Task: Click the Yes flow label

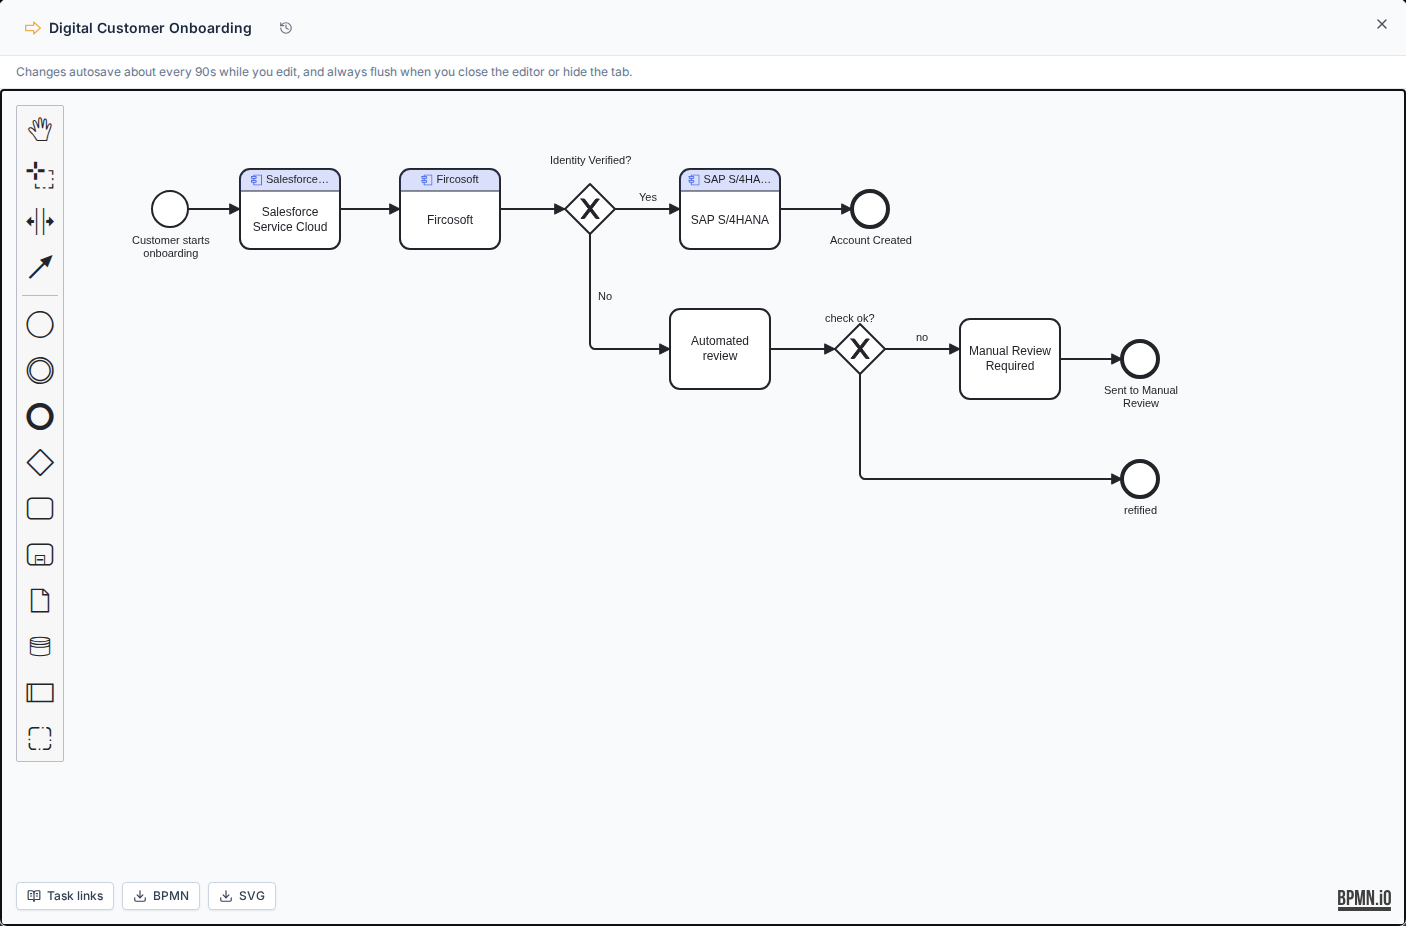Action: (648, 197)
